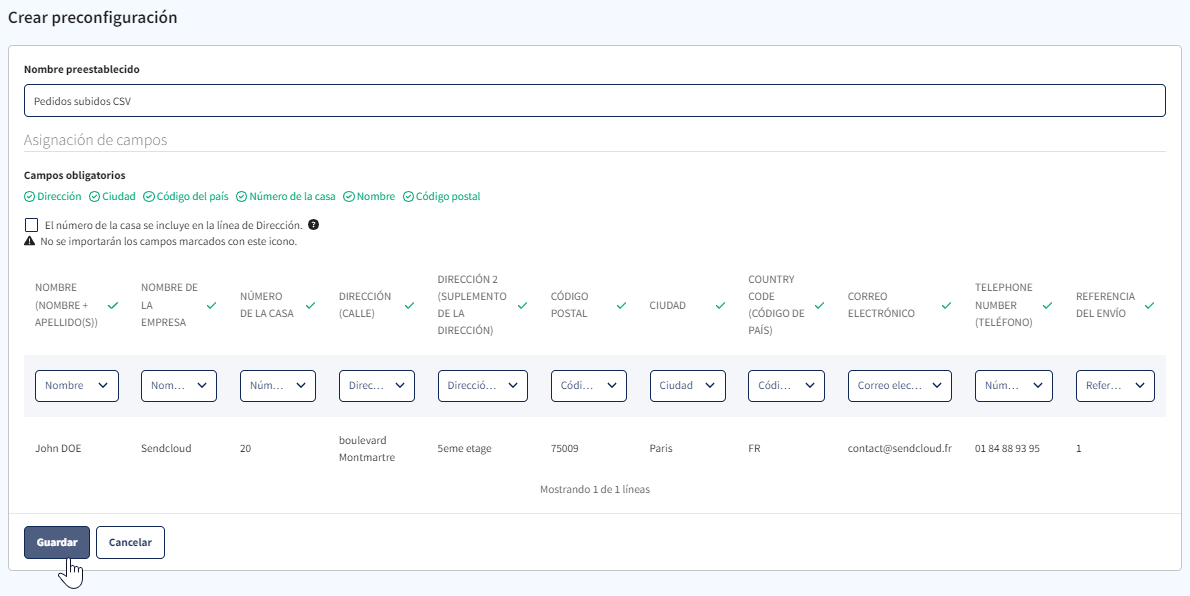
Task: Click the check-circle icon beside Código postal required field
Action: [408, 197]
